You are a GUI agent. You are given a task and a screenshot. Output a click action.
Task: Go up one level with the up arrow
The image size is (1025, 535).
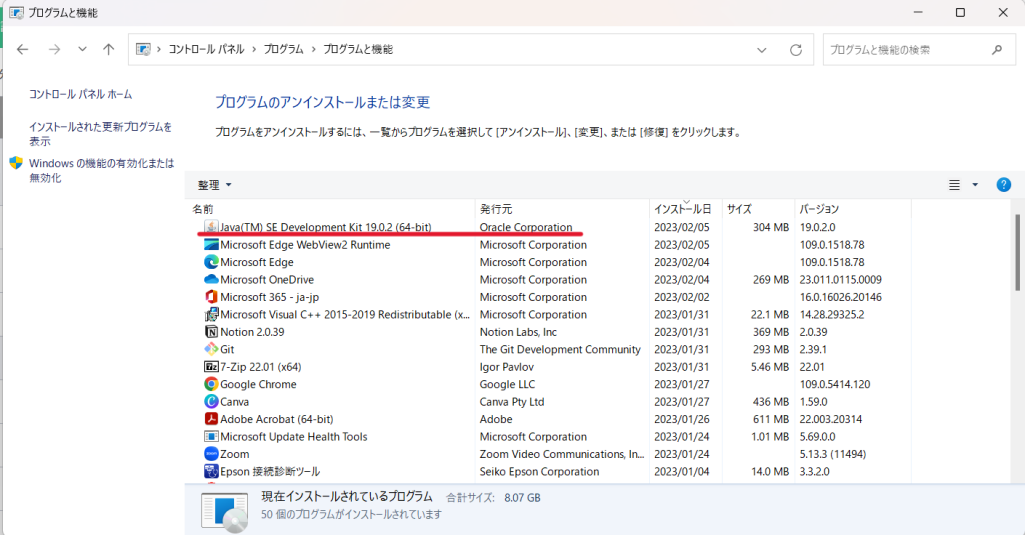pos(109,49)
